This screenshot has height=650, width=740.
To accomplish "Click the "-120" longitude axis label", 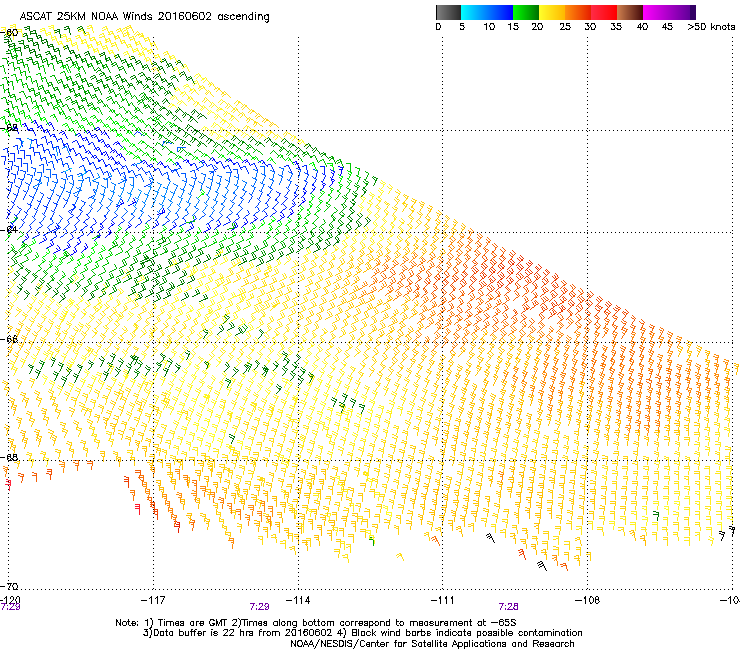I will click(10, 599).
